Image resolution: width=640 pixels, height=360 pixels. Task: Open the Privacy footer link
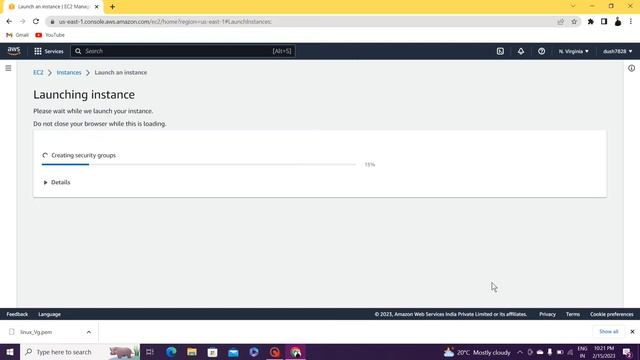tap(547, 314)
